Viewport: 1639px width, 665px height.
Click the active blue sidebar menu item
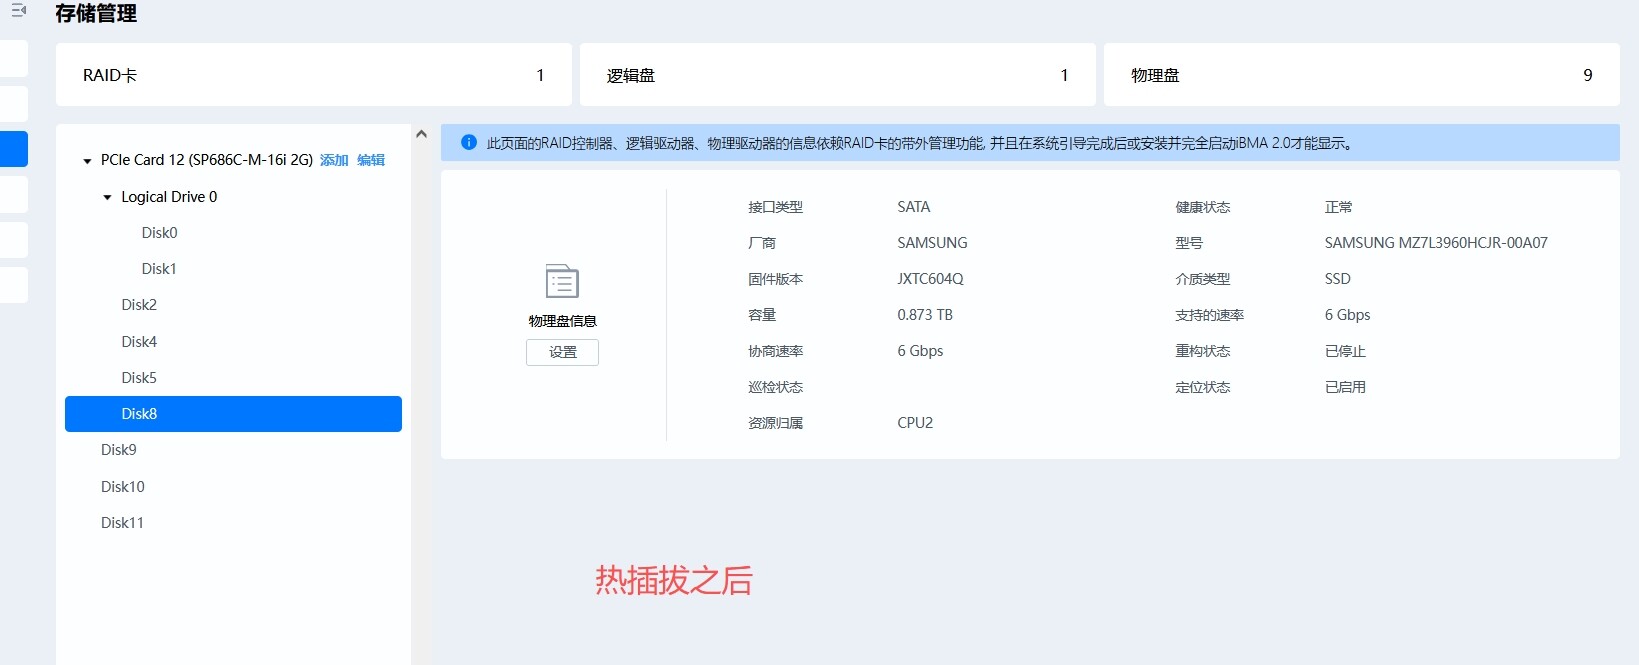coord(14,149)
